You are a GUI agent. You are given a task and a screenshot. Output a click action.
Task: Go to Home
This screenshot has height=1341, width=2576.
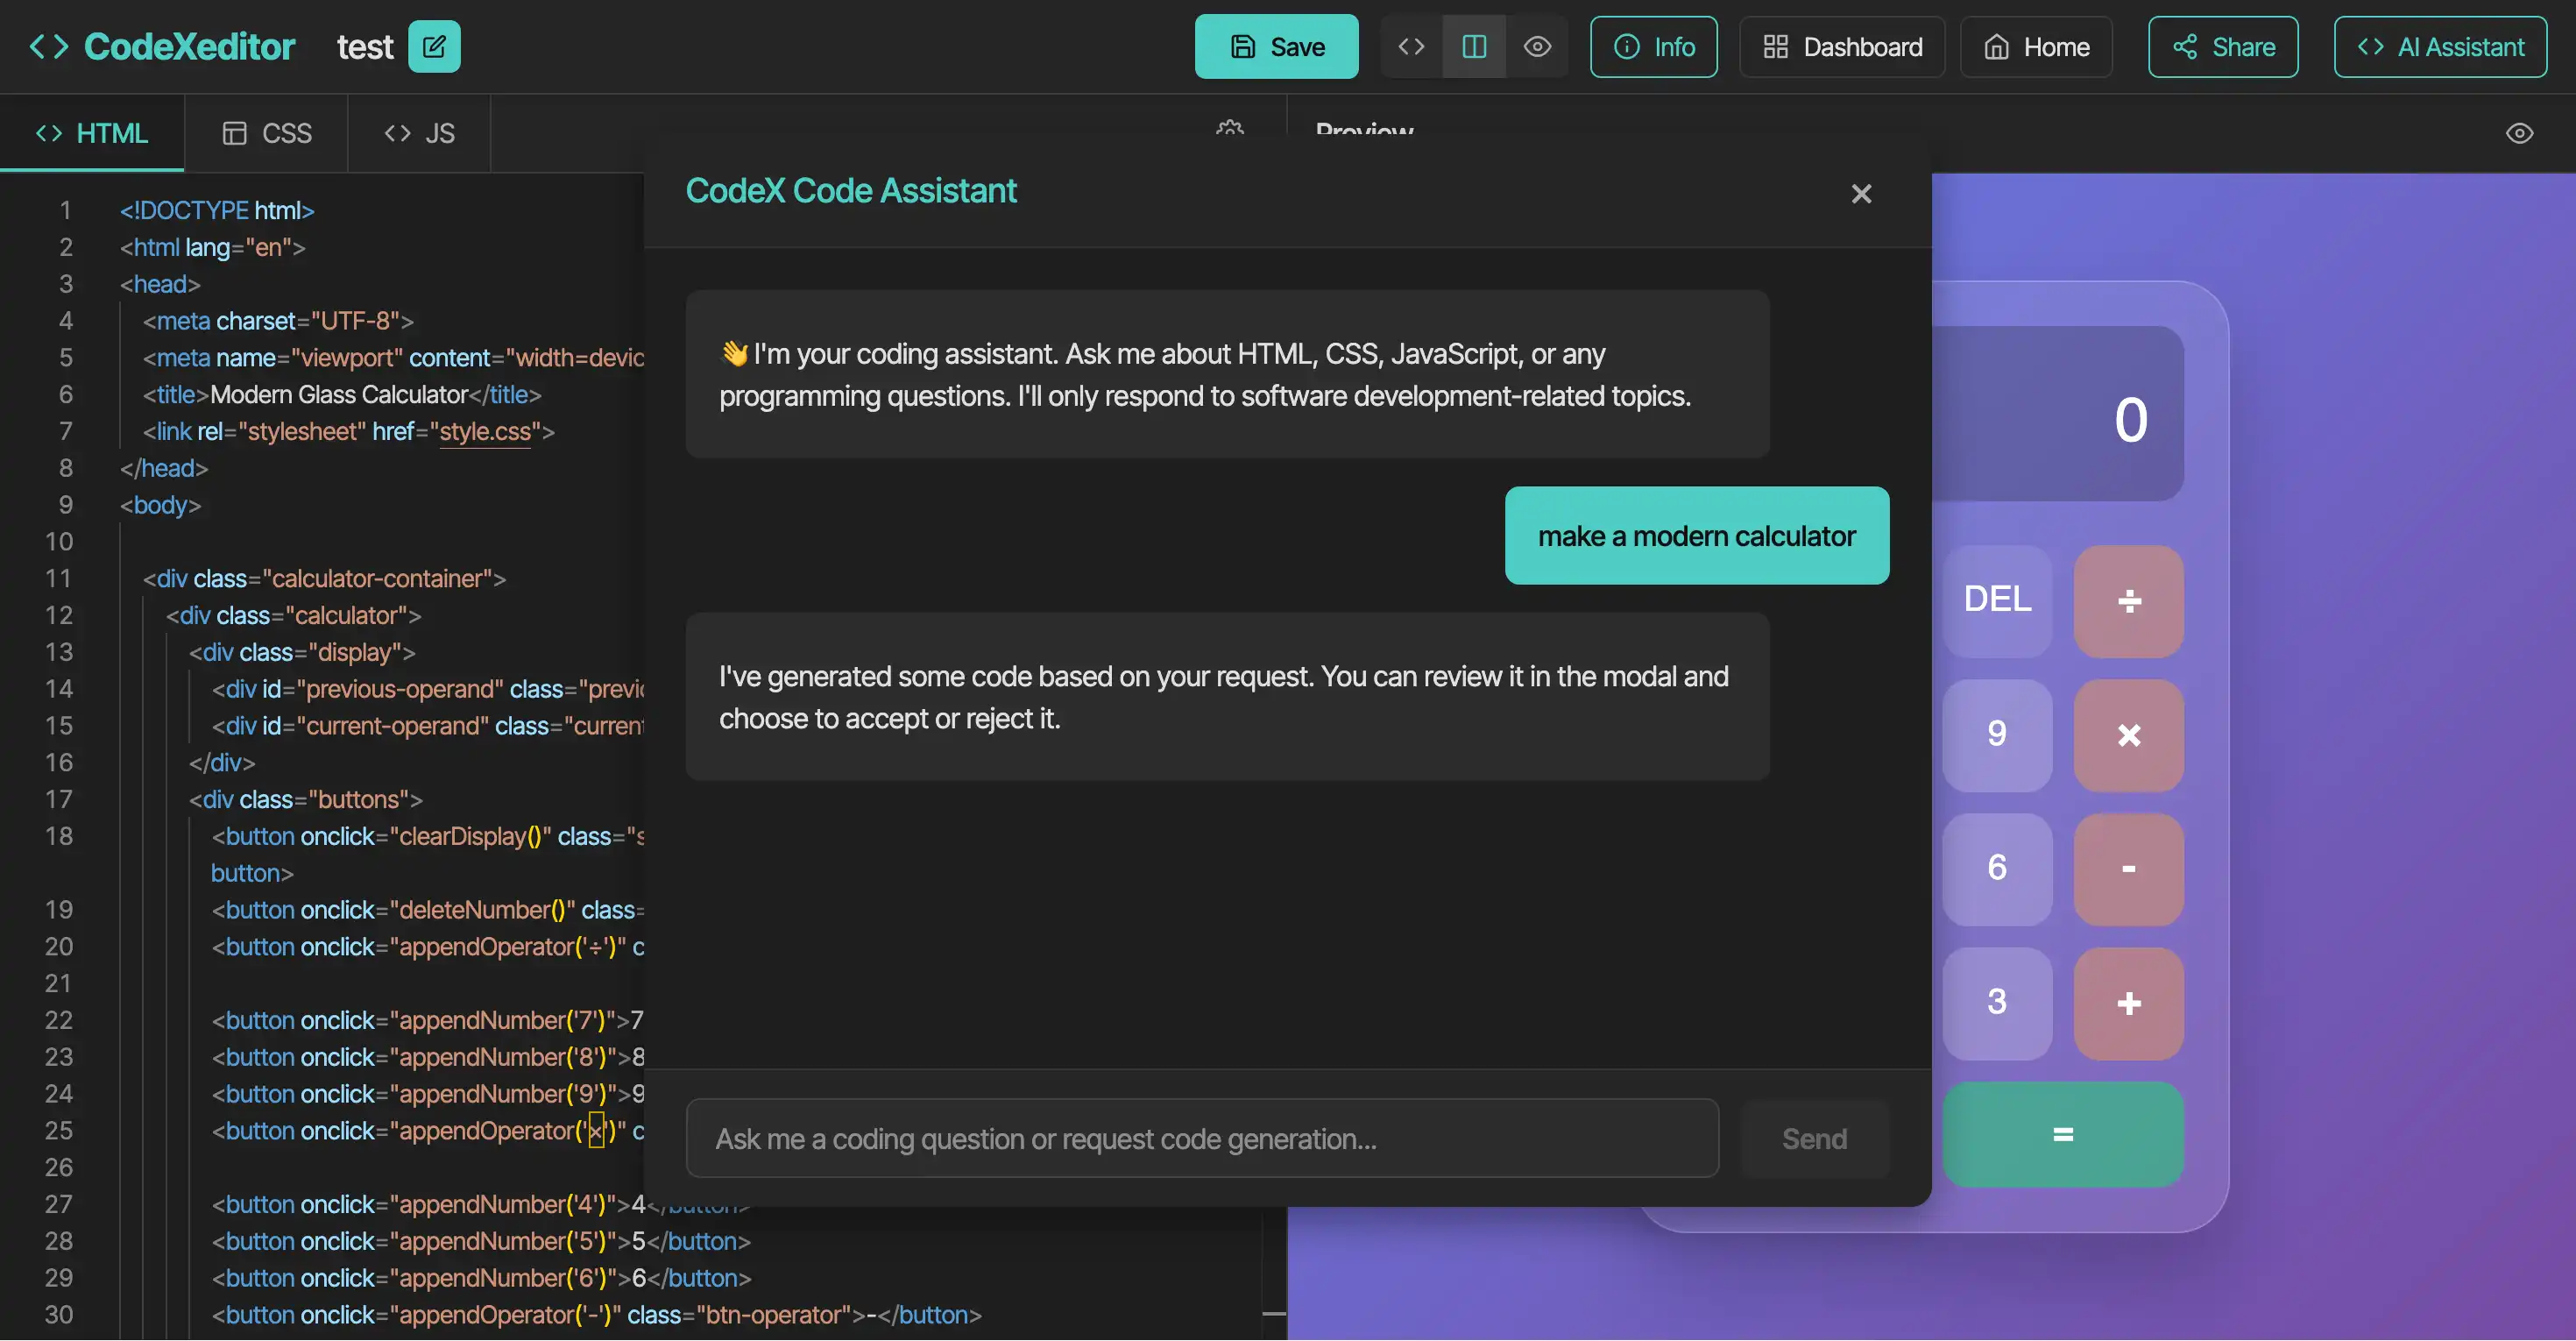[x=2036, y=47]
